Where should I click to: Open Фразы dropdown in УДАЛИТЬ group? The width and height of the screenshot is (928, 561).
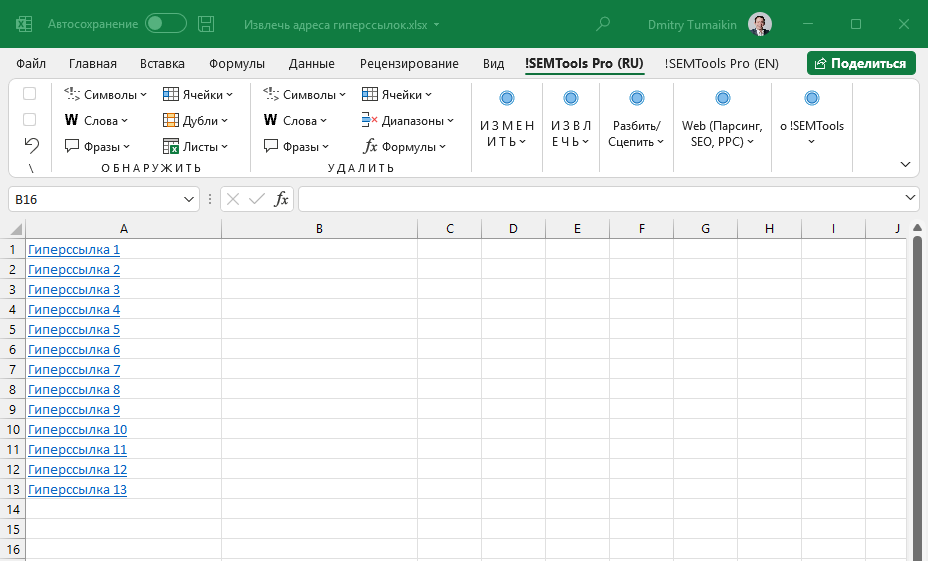point(296,146)
